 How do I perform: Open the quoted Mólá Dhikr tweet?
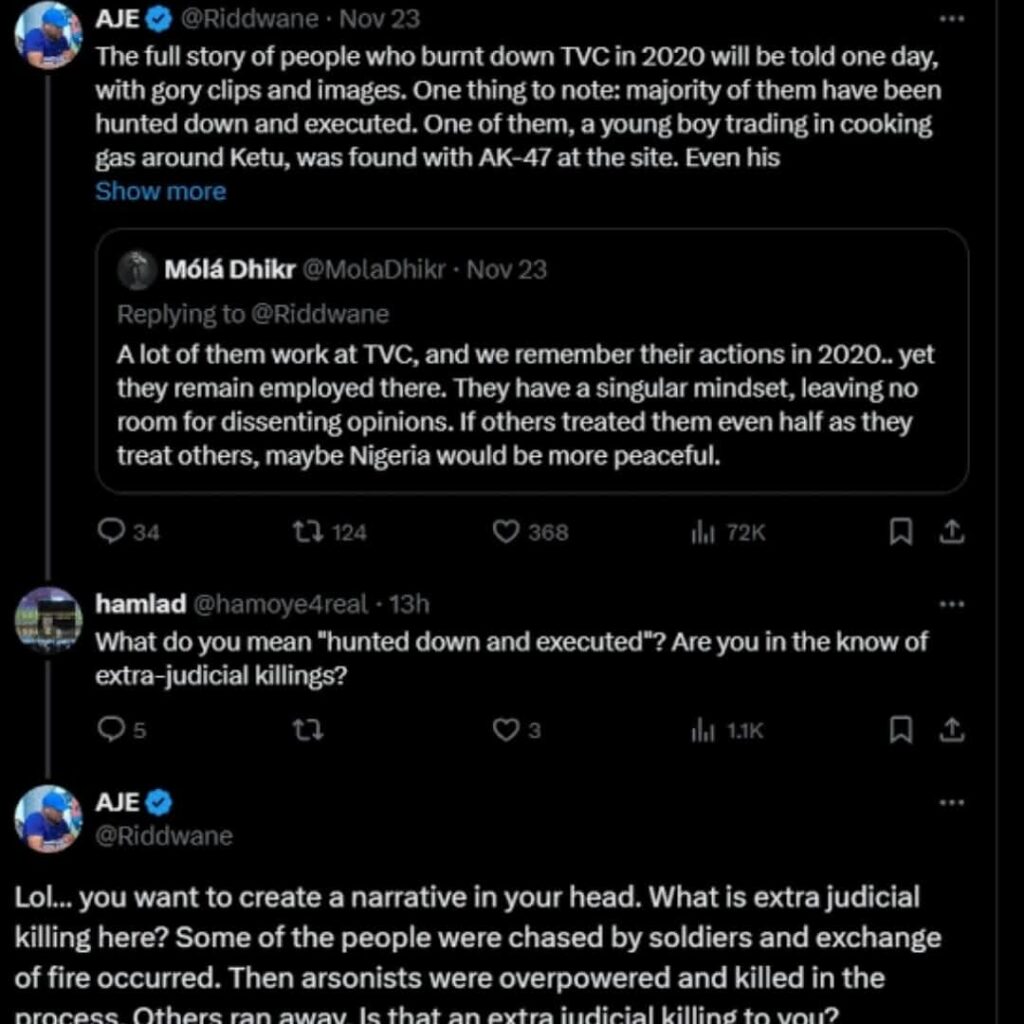[x=531, y=398]
